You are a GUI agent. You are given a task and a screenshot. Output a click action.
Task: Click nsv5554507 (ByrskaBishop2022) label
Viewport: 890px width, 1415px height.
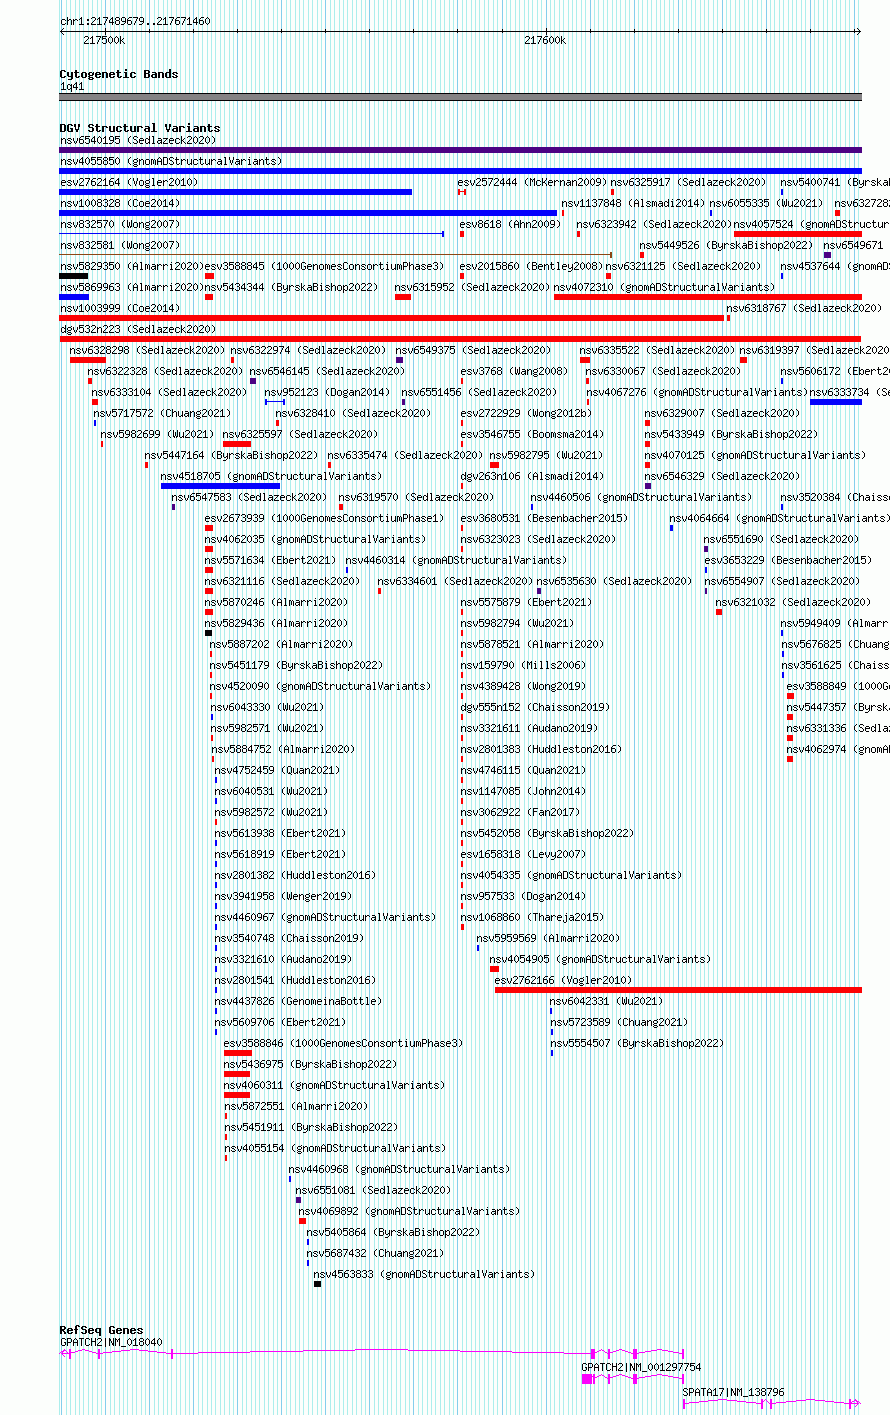[636, 1043]
